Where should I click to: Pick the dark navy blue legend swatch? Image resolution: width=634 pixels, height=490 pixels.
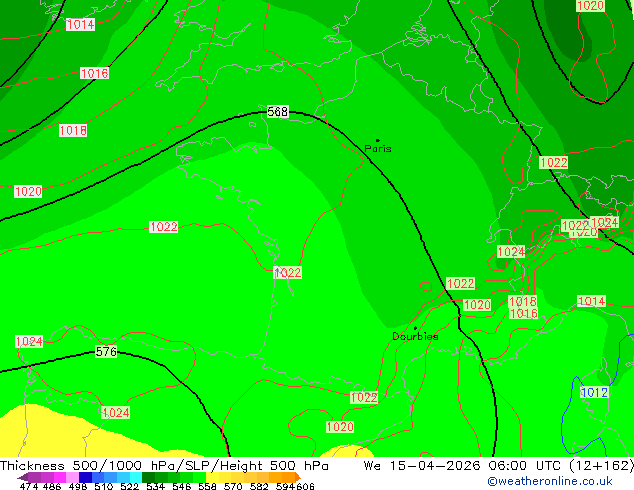[x=85, y=477]
